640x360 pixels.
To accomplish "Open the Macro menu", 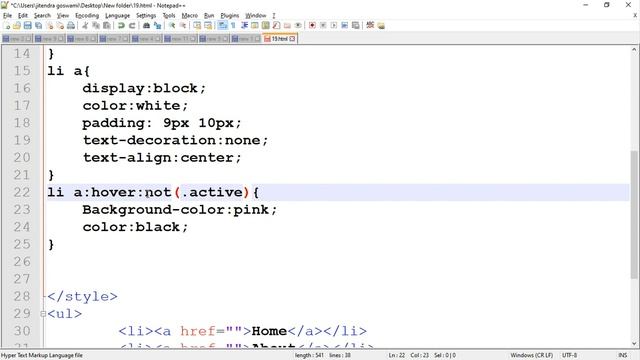I will click(x=189, y=16).
